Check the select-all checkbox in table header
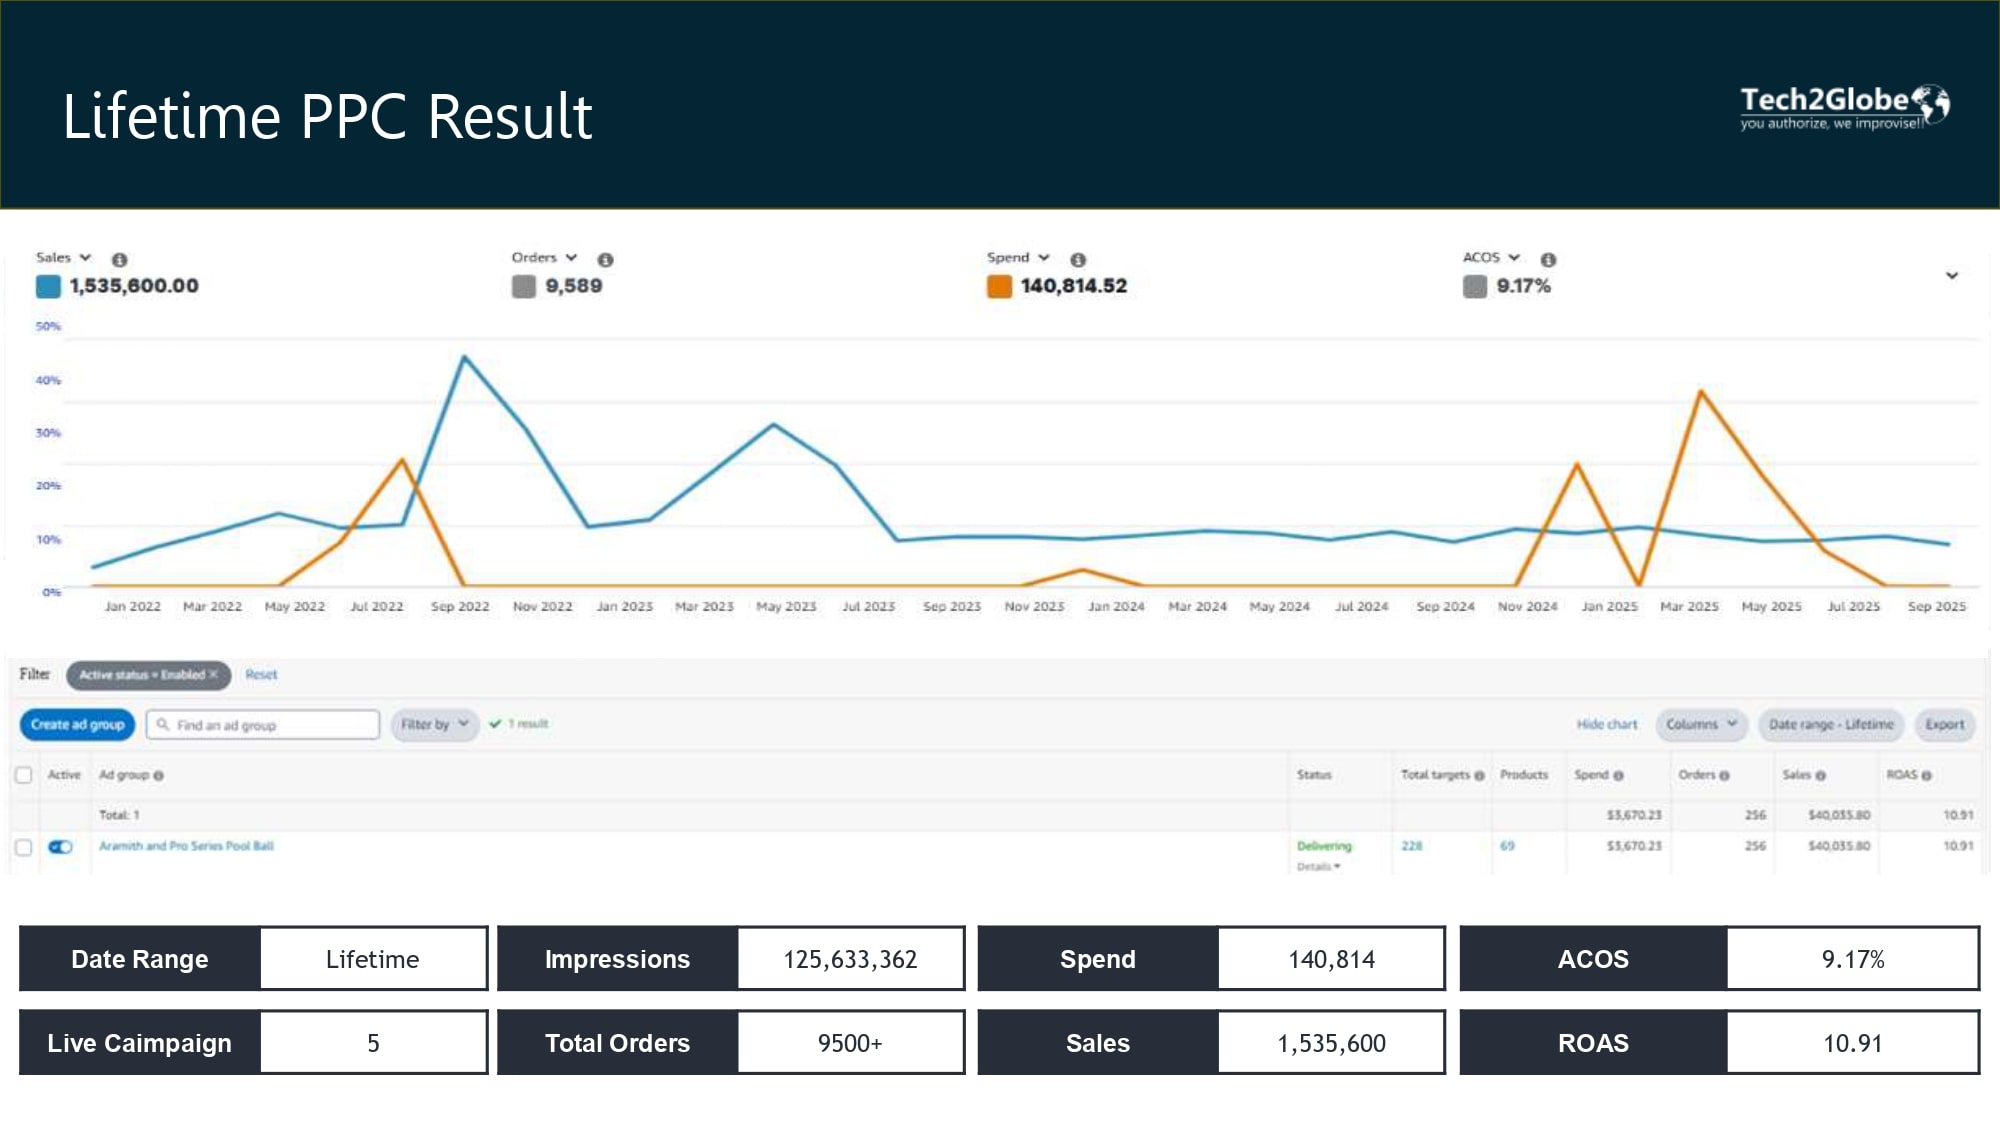Image resolution: width=2000 pixels, height=1125 pixels. pyautogui.click(x=24, y=775)
